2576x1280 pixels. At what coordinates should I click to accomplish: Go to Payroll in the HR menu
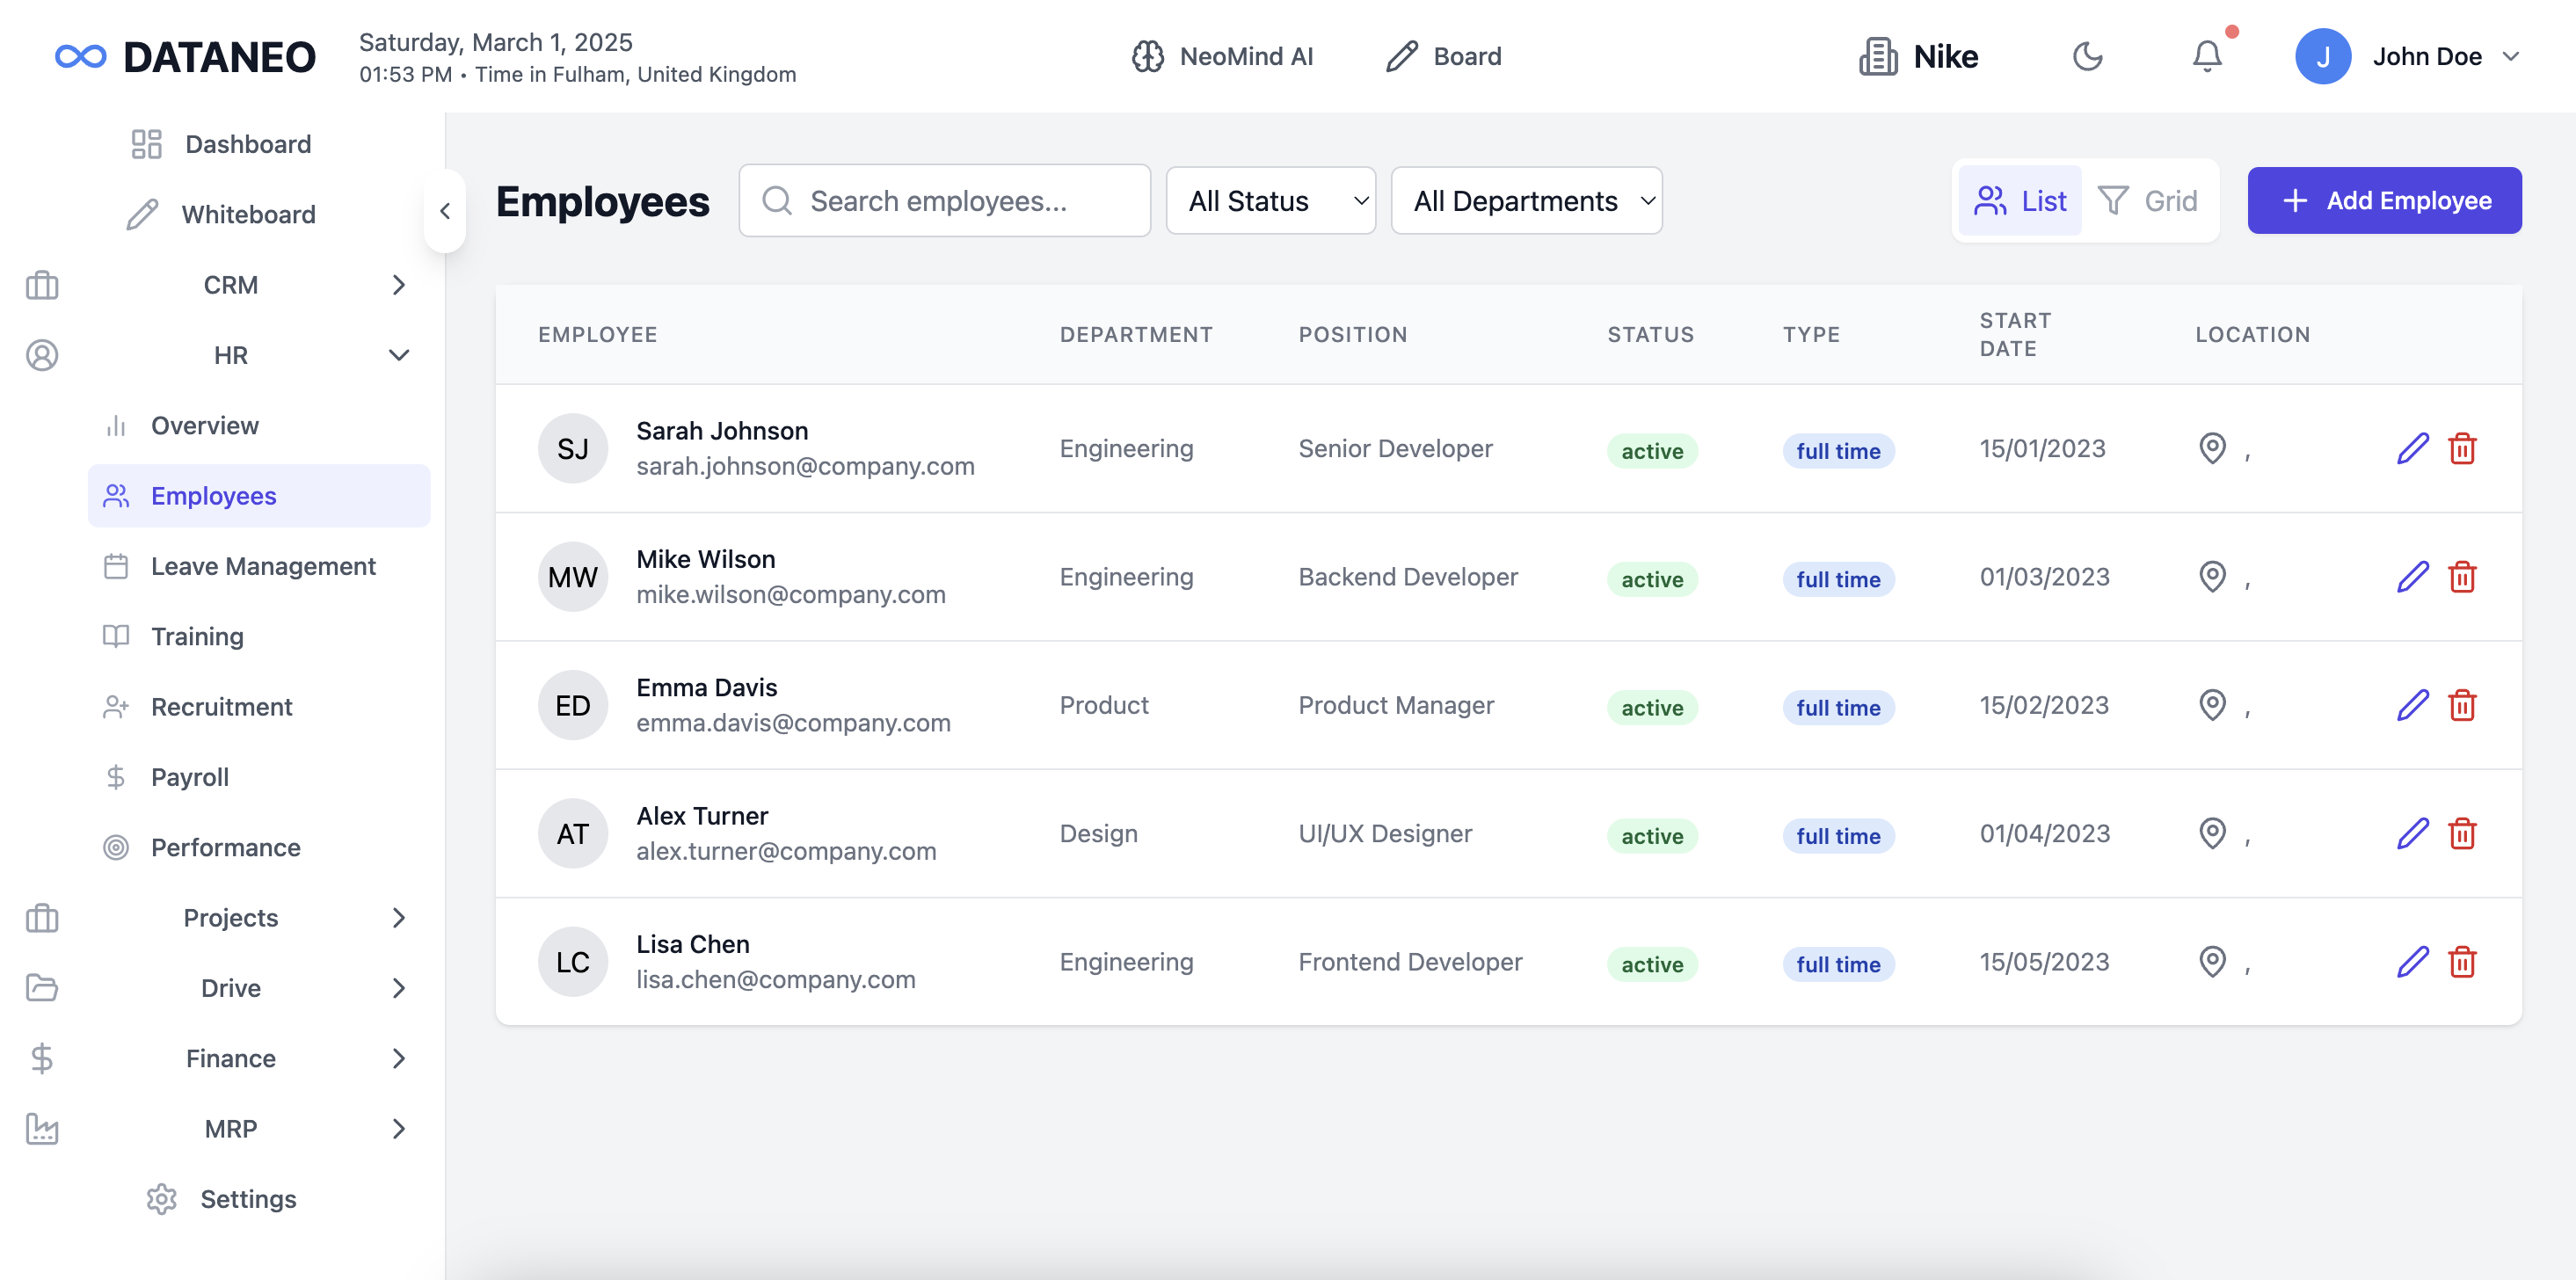pos(190,777)
